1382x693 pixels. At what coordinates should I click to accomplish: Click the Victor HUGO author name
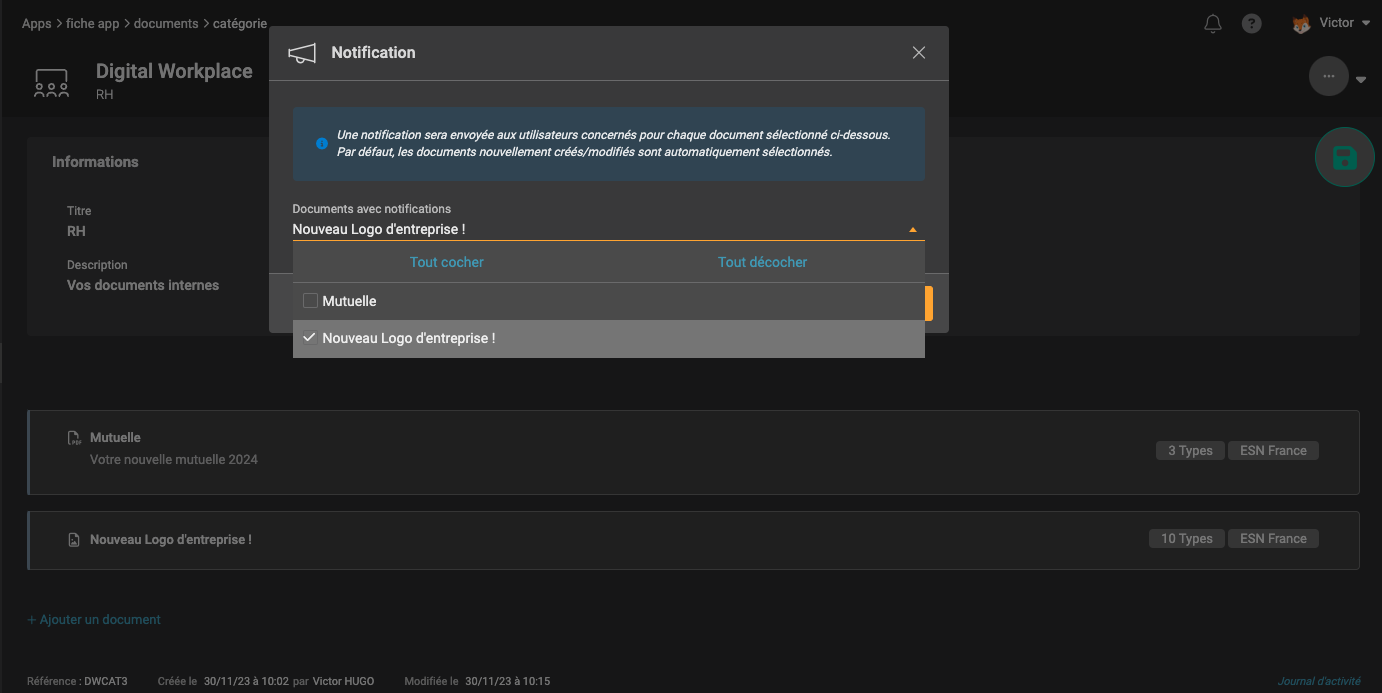coord(343,682)
